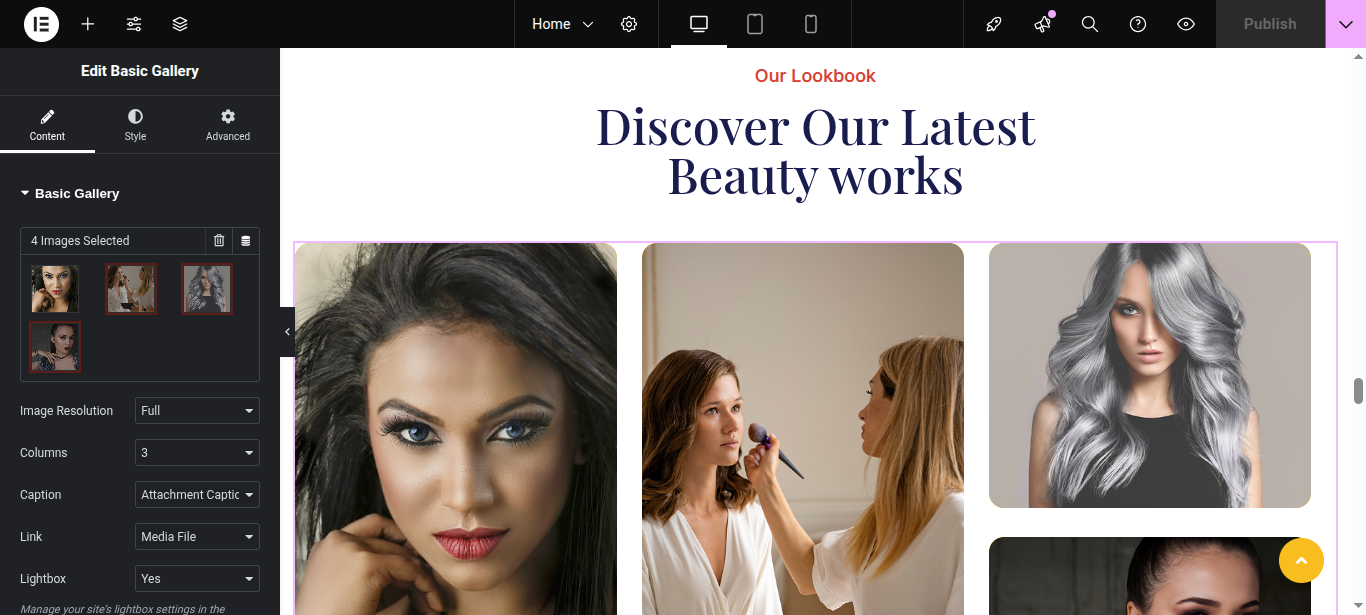Select the fourth gallery thumbnail
The height and width of the screenshot is (615, 1366).
pyautogui.click(x=55, y=347)
